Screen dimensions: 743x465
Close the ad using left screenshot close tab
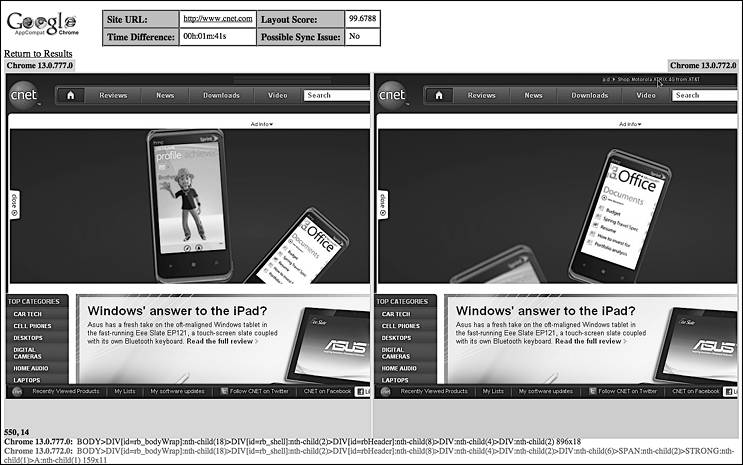pyautogui.click(x=14, y=205)
